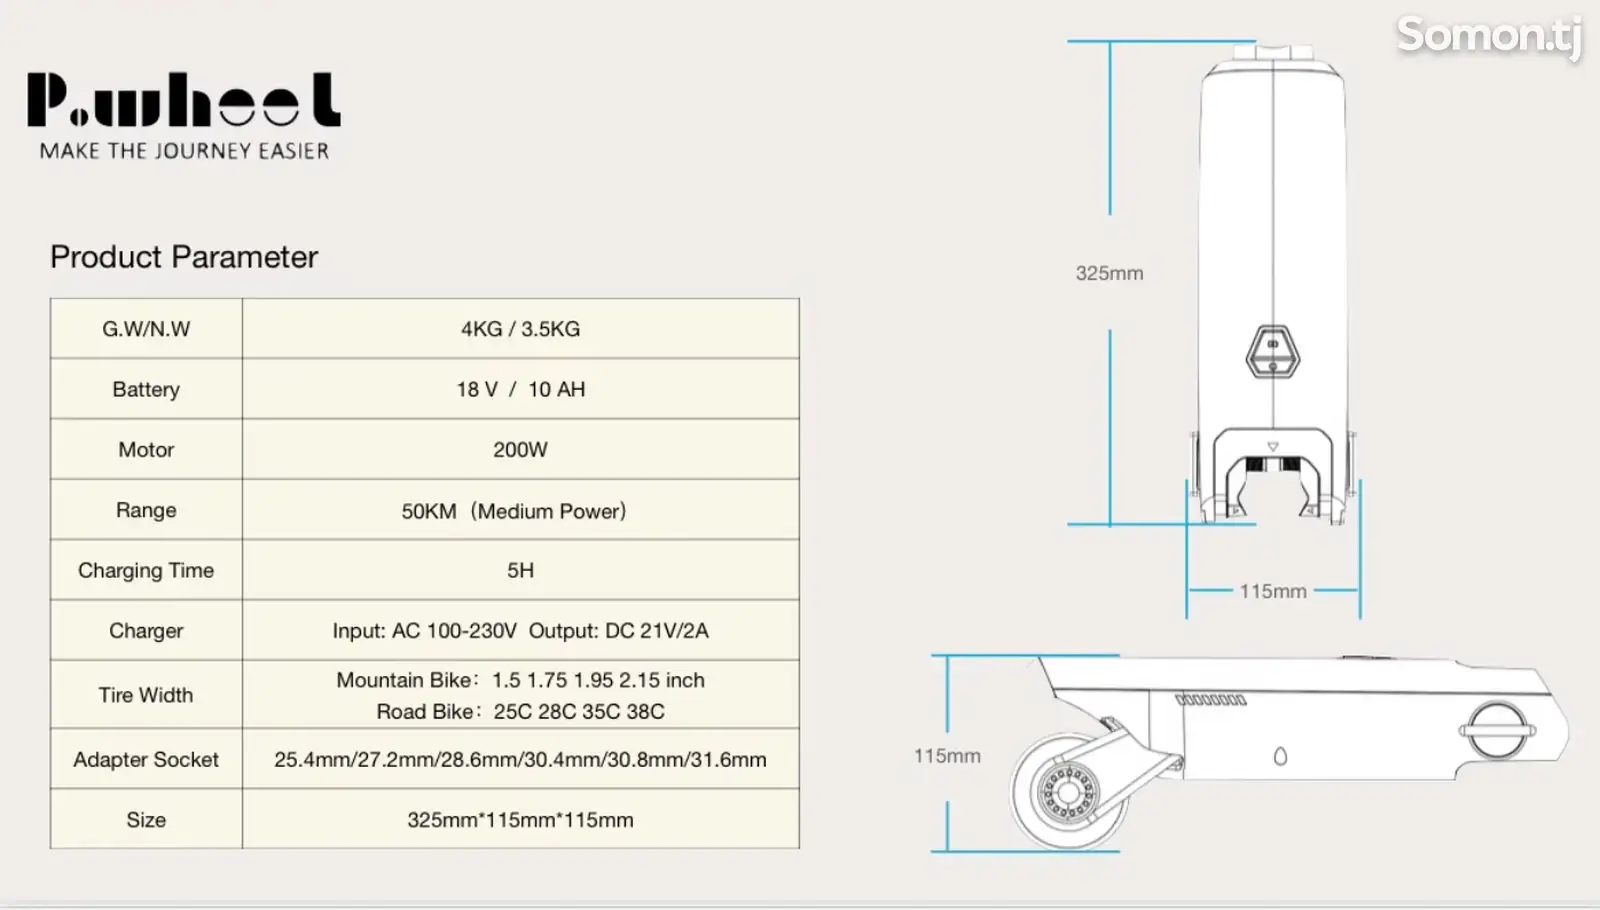
Task: Select the 'Range' label cell
Action: click(146, 510)
